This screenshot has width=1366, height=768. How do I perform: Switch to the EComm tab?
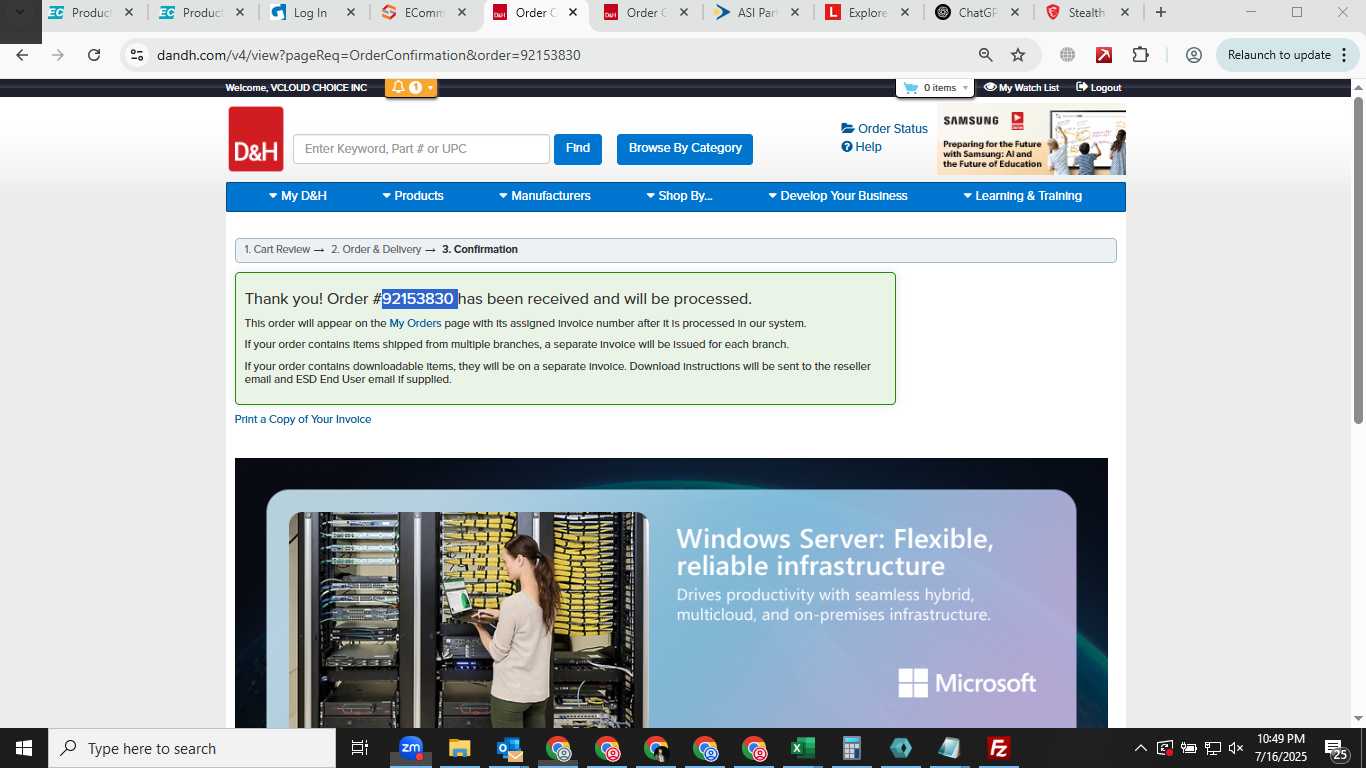[x=425, y=13]
